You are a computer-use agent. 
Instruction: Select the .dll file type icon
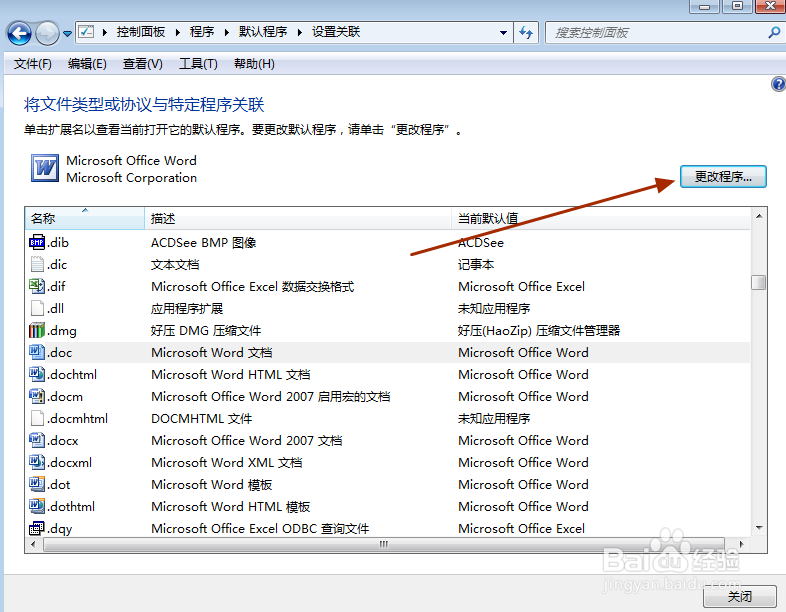[37, 308]
